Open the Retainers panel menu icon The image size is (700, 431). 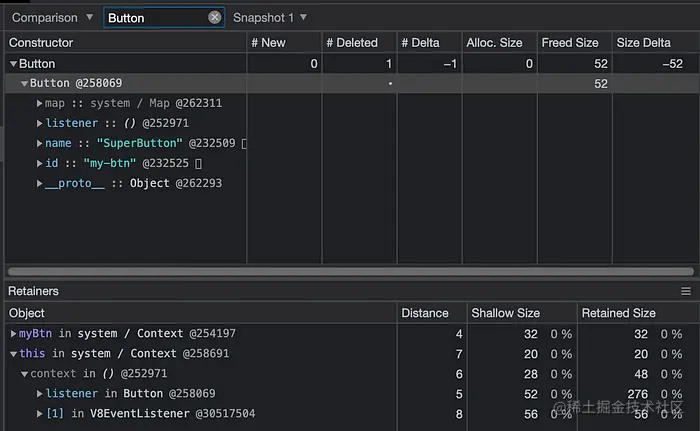[685, 291]
